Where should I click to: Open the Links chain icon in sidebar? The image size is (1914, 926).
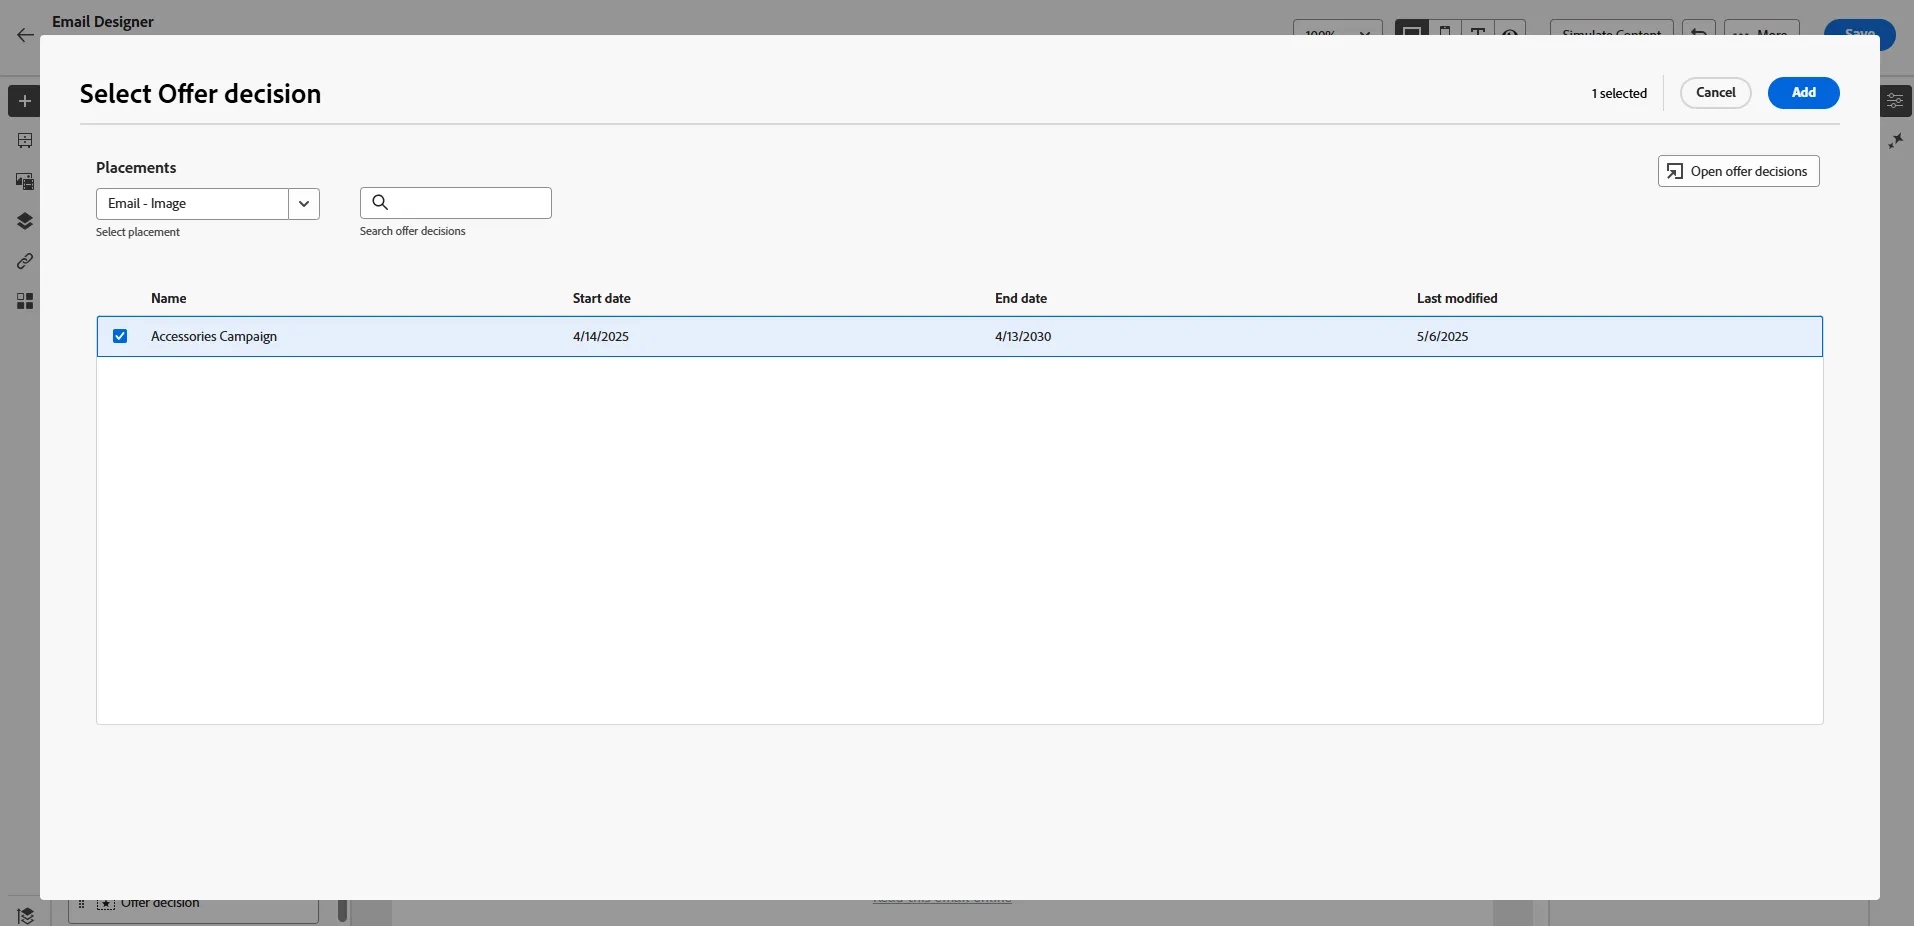pos(25,261)
